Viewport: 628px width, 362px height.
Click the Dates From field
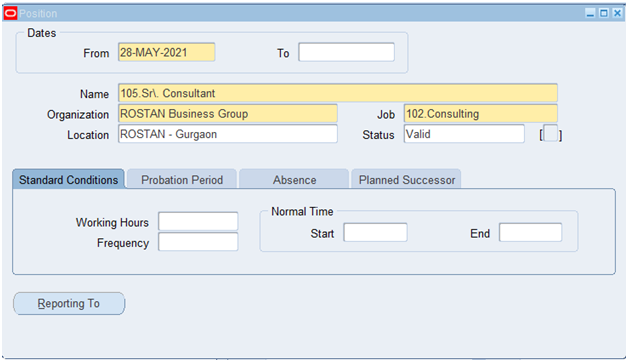click(167, 52)
